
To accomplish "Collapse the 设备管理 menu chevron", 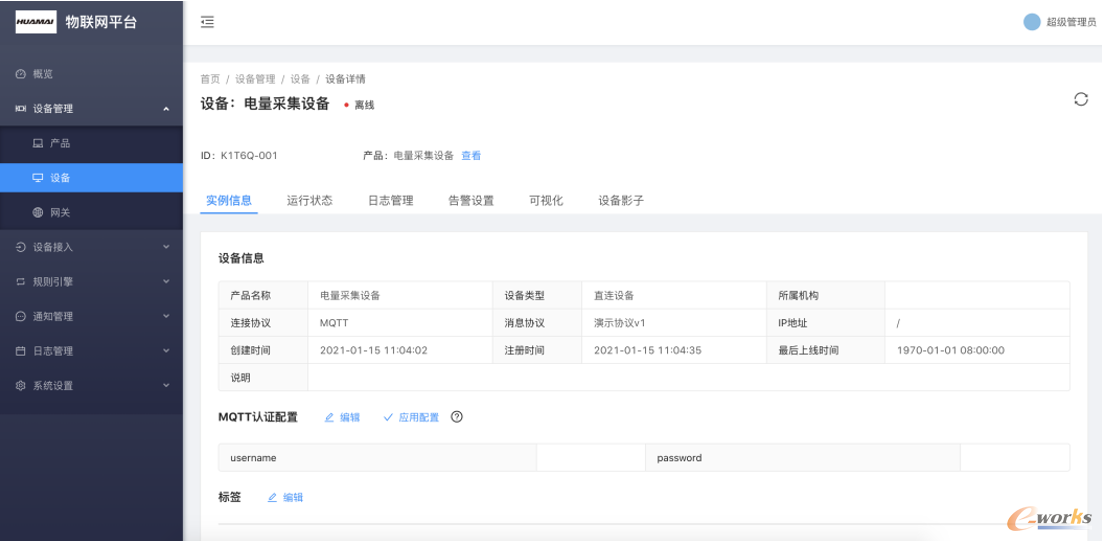I will (166, 109).
